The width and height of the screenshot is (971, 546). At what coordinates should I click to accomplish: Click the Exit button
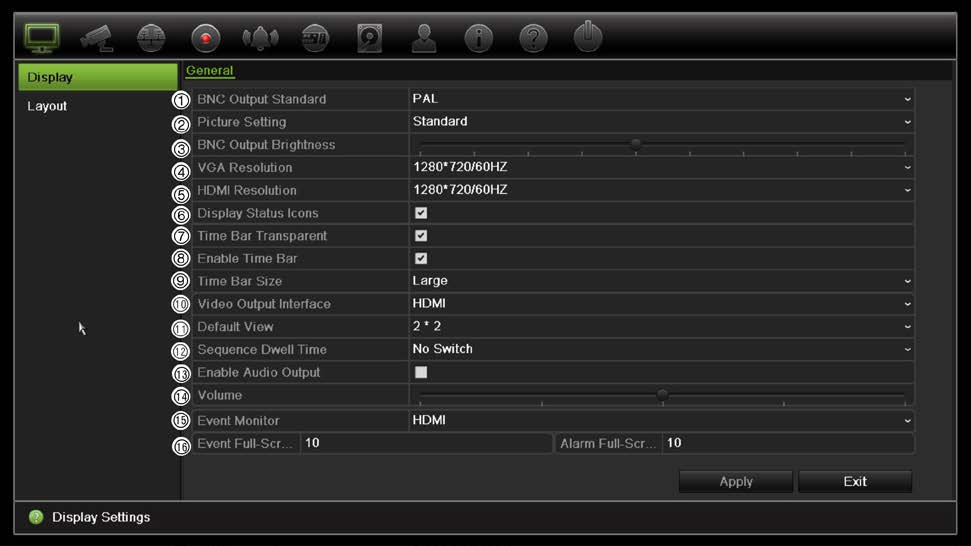[x=855, y=482]
